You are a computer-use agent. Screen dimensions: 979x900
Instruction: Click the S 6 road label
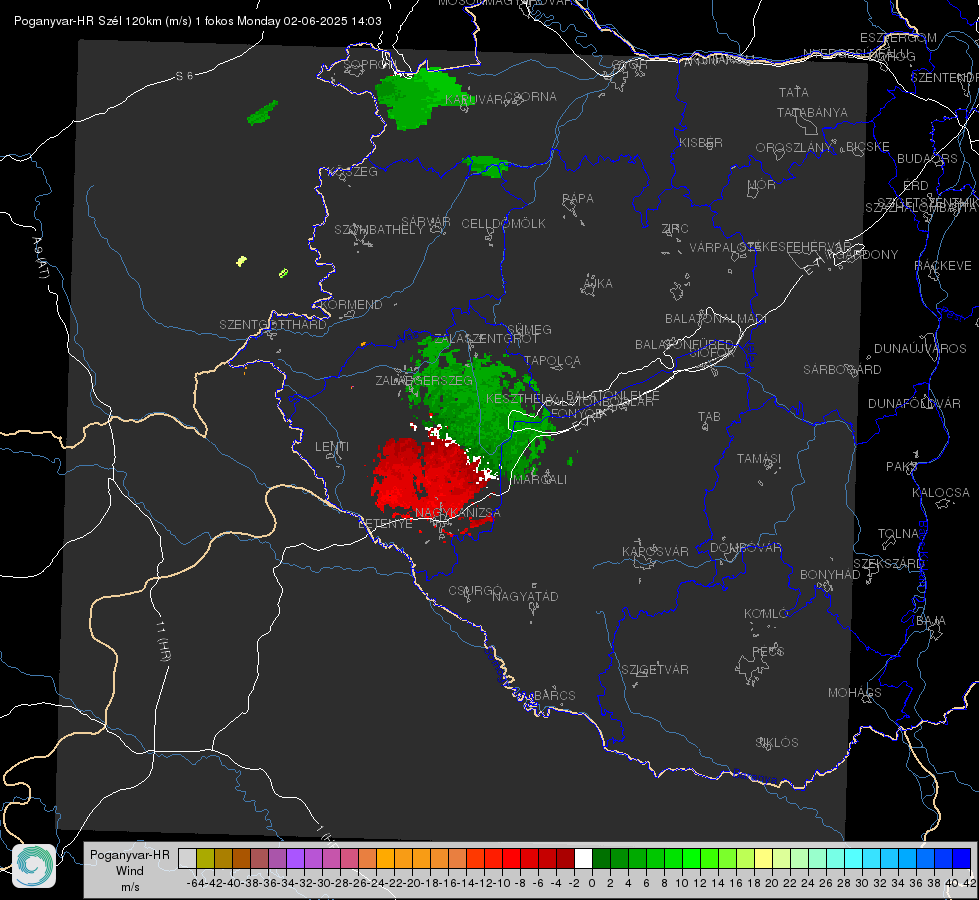[184, 76]
